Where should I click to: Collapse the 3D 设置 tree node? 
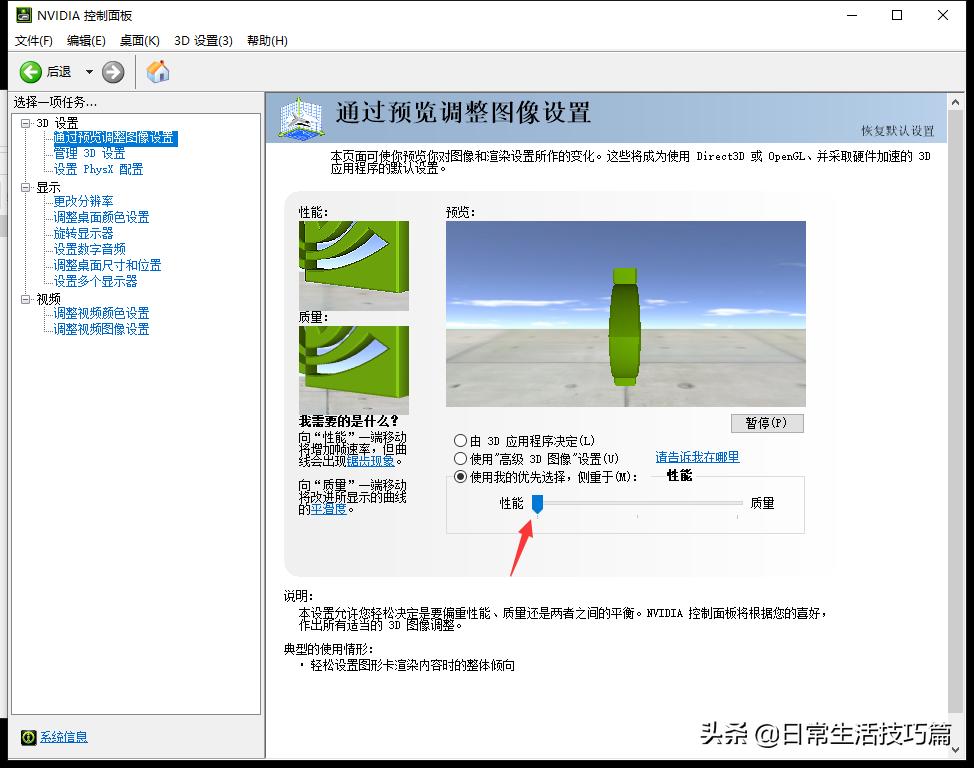pos(23,122)
